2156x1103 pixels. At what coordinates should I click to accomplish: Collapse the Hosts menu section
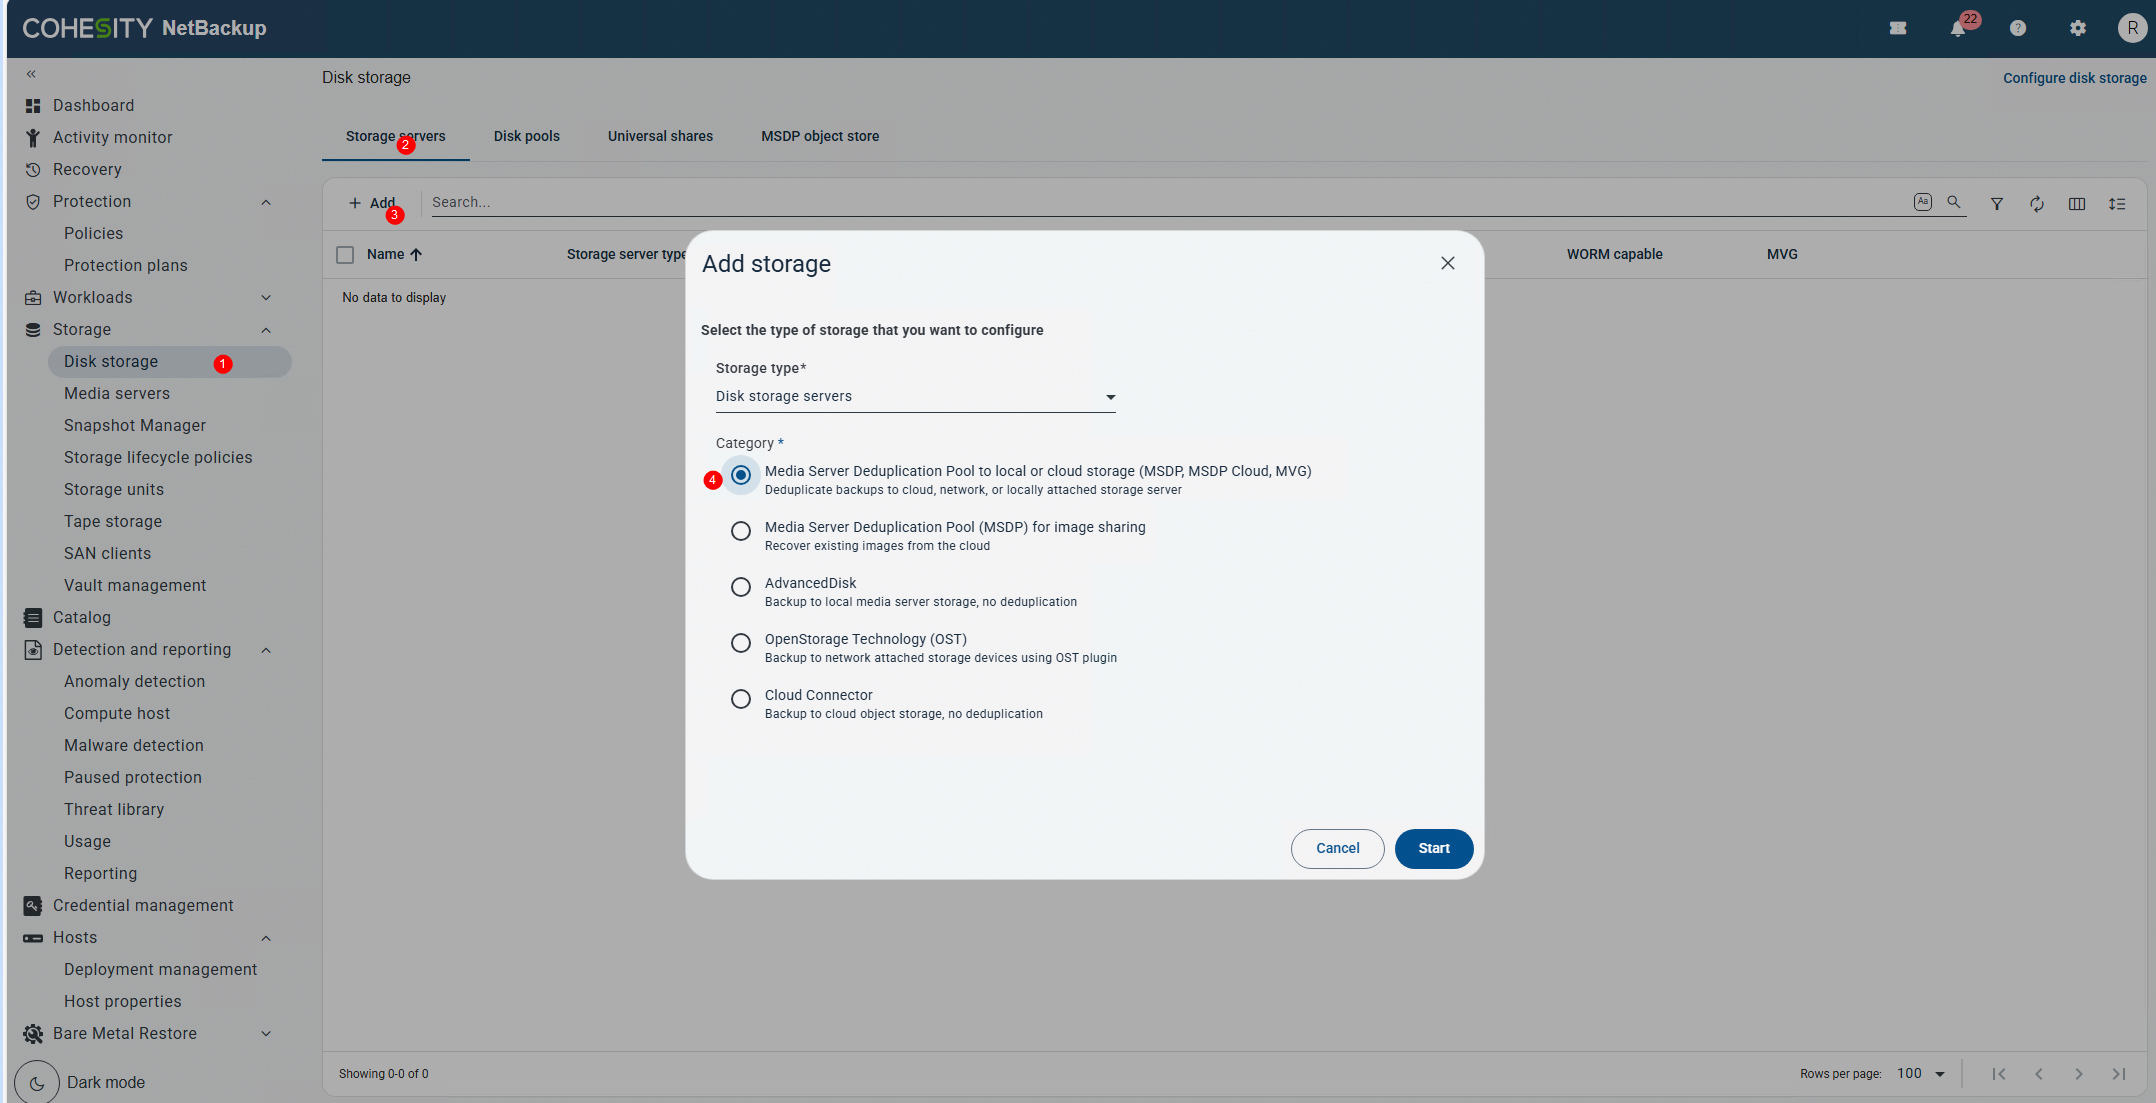[x=266, y=938]
